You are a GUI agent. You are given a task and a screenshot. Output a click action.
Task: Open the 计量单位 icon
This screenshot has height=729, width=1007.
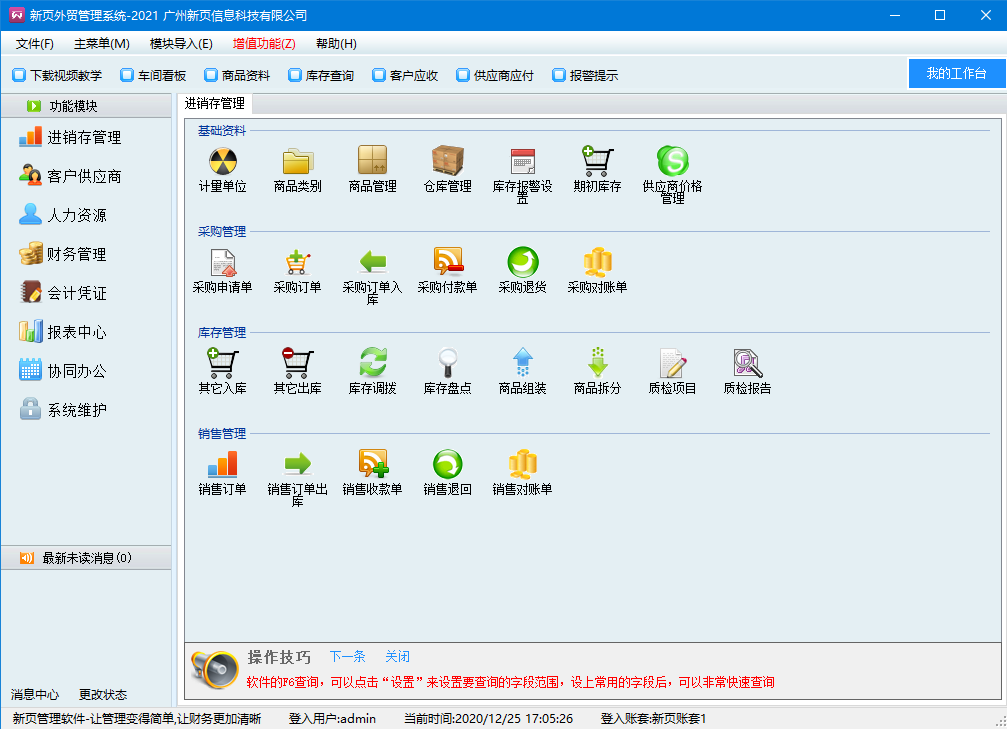[x=223, y=161]
